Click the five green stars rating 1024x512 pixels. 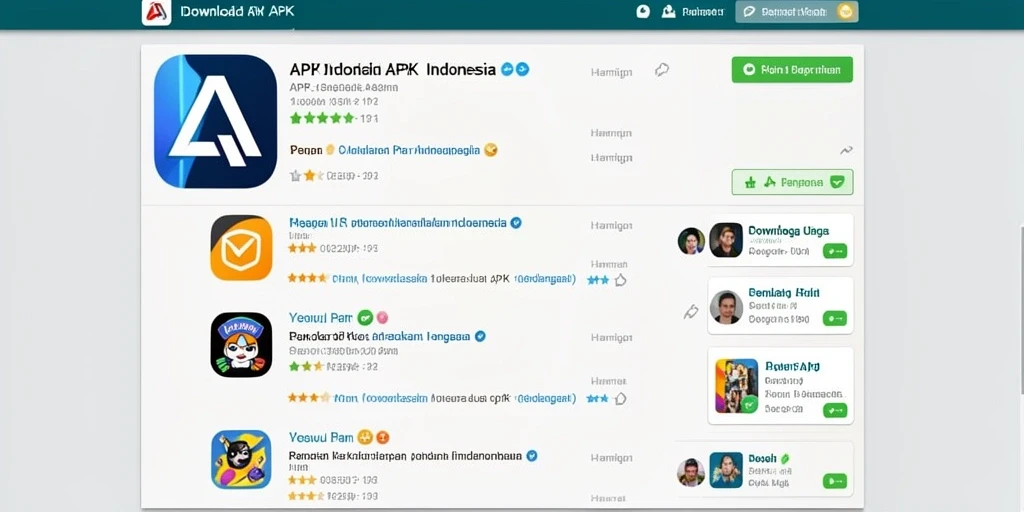click(321, 118)
